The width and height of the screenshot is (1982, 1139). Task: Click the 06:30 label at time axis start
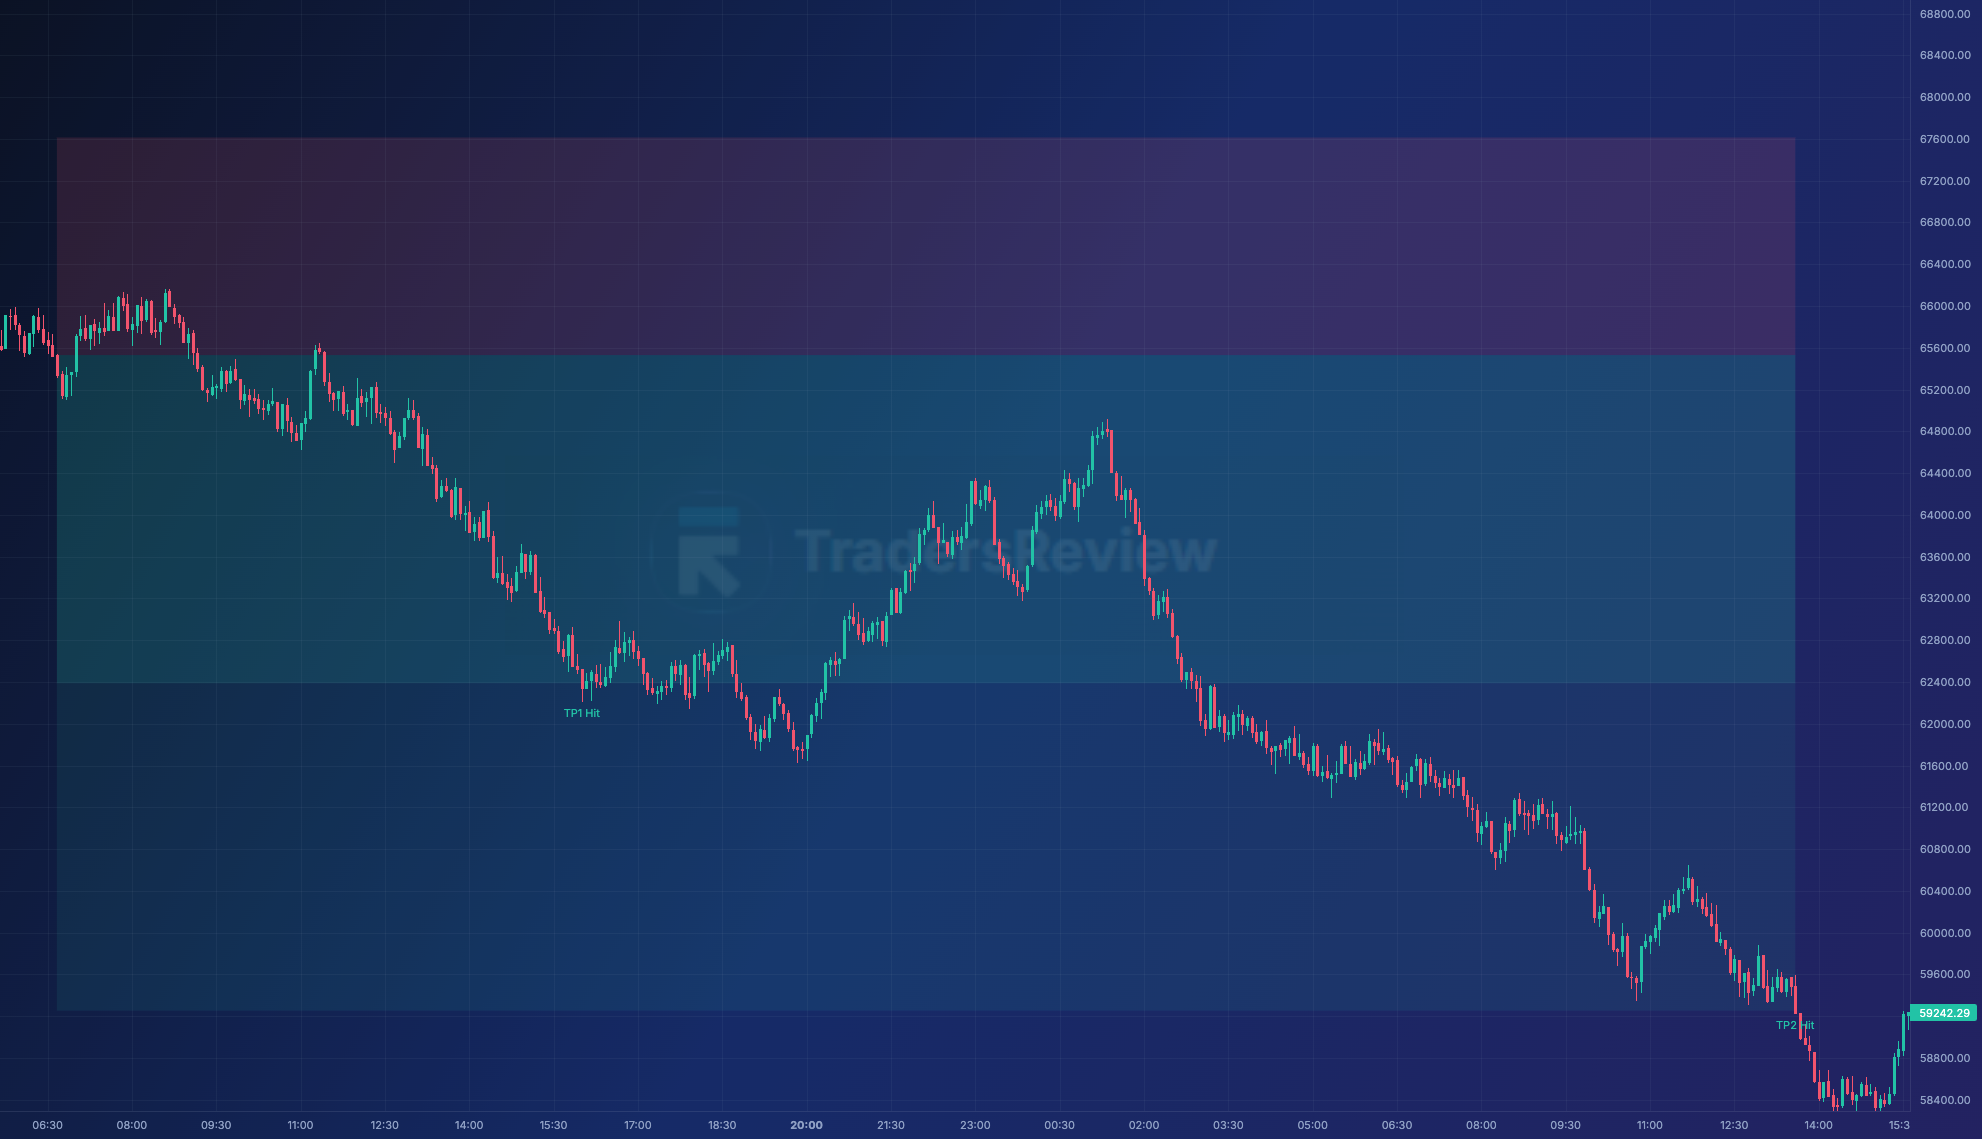(x=47, y=1125)
